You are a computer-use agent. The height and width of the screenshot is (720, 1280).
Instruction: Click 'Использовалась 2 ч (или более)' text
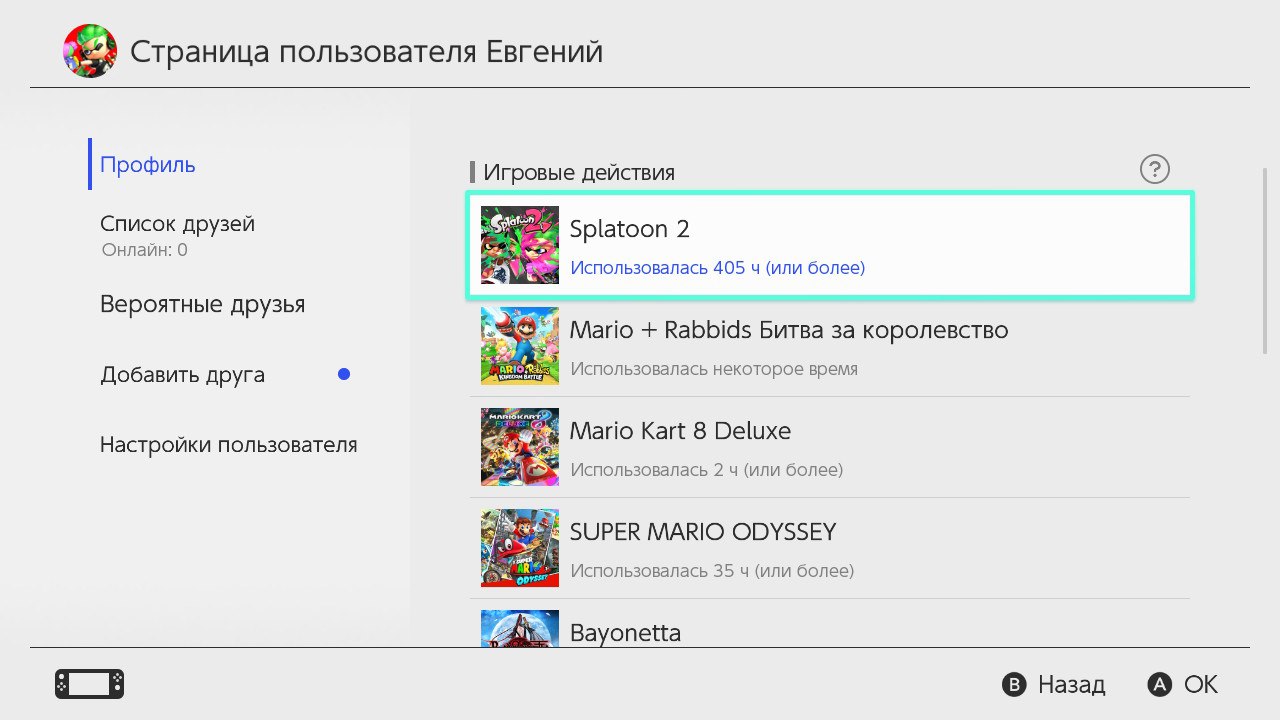coord(706,470)
